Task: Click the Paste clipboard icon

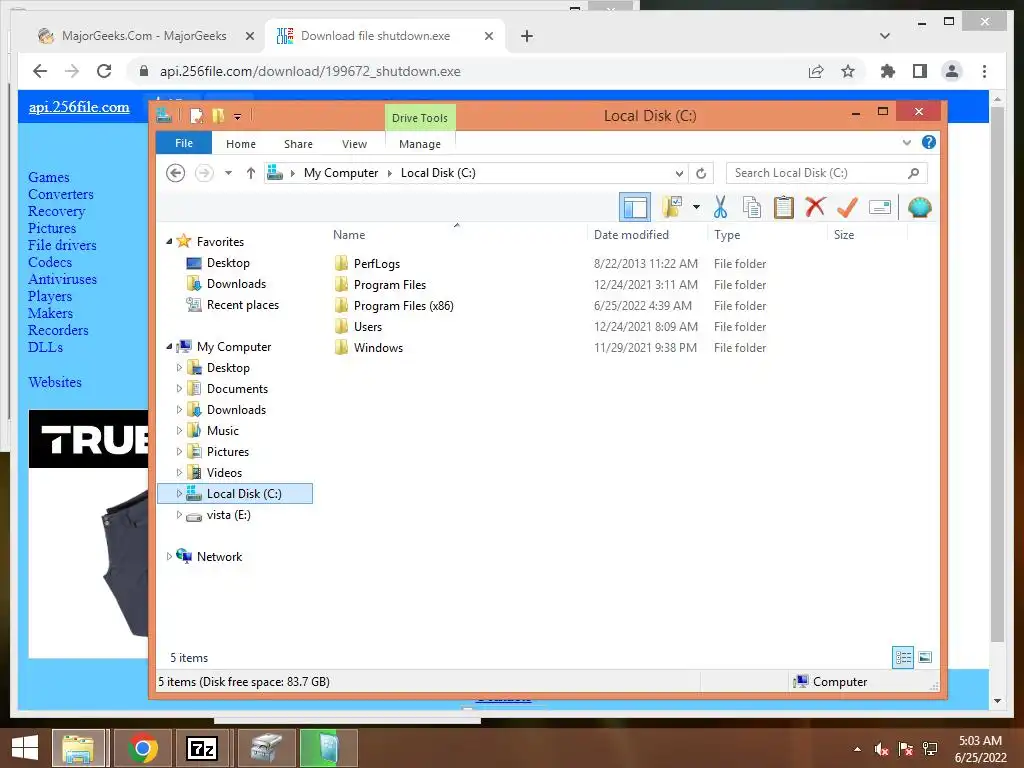Action: 783,207
